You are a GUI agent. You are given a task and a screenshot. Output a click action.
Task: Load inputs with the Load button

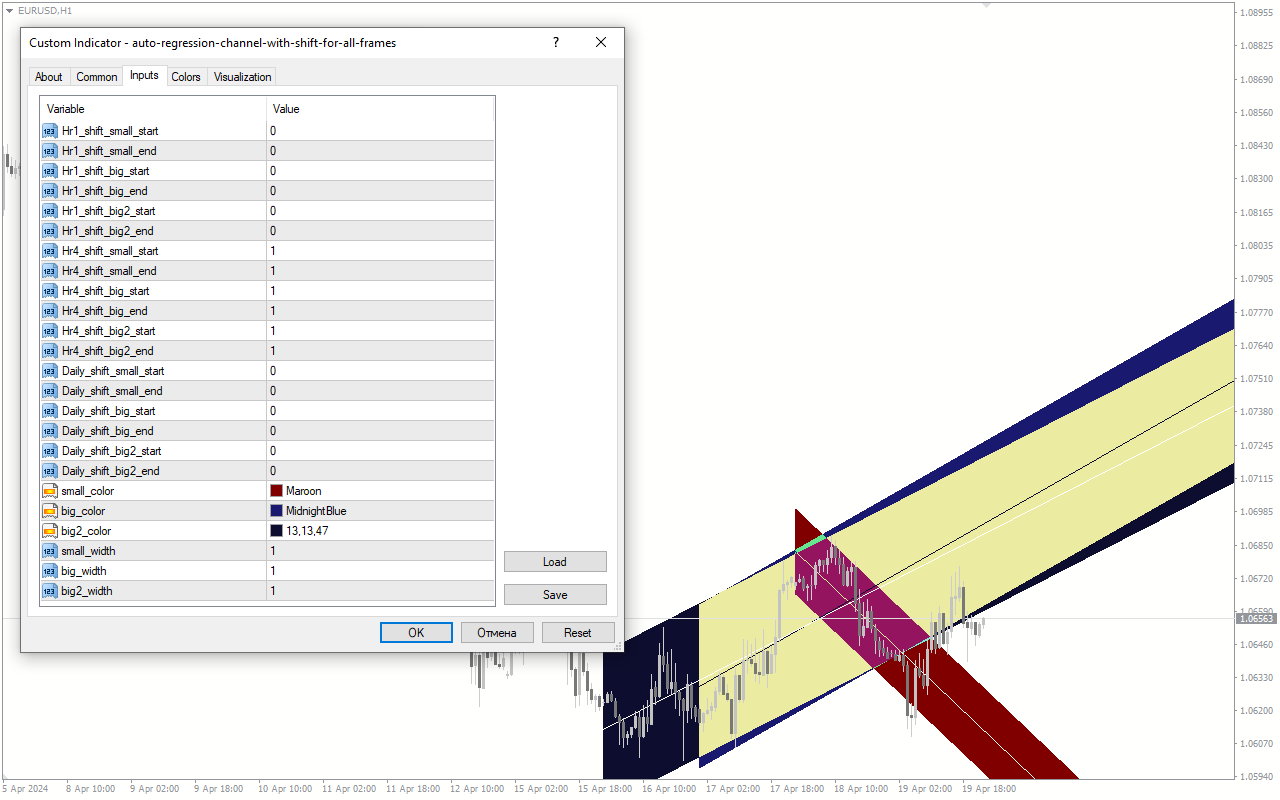[x=555, y=562]
